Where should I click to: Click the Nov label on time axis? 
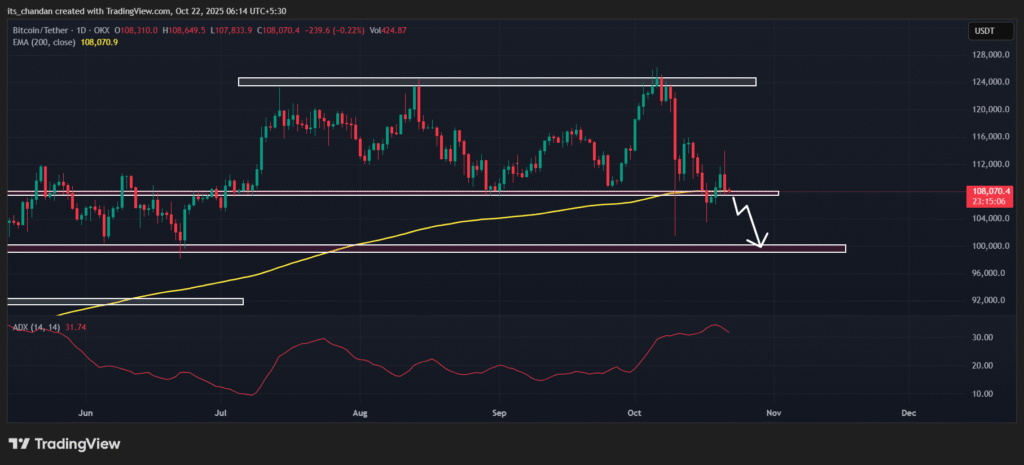771,412
